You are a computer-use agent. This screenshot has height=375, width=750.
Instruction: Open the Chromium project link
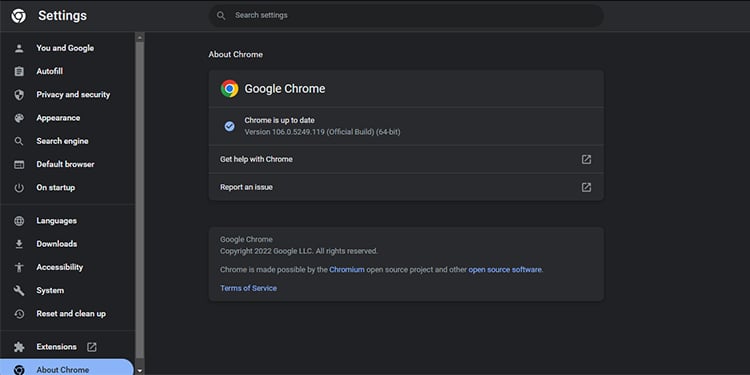(x=347, y=270)
